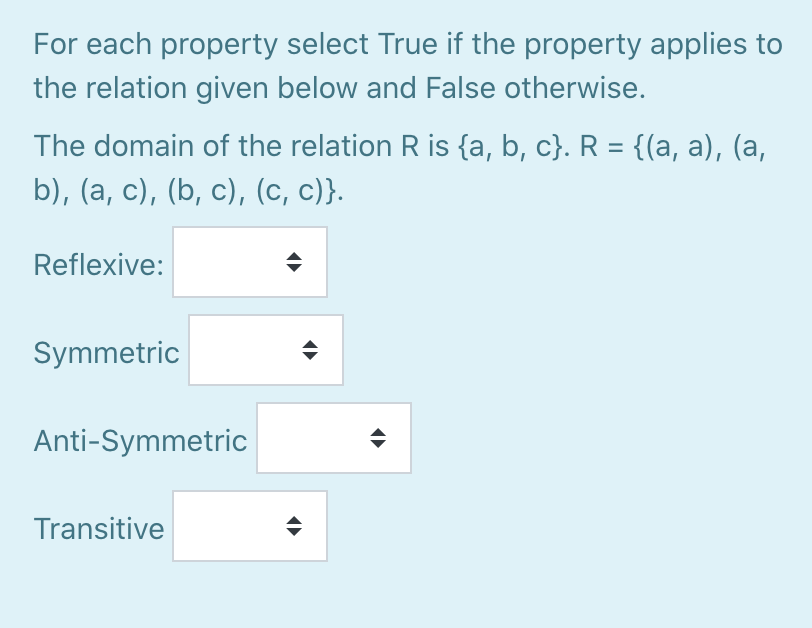Image resolution: width=812 pixels, height=628 pixels.
Task: Click the Transitive label text
Action: (x=99, y=528)
